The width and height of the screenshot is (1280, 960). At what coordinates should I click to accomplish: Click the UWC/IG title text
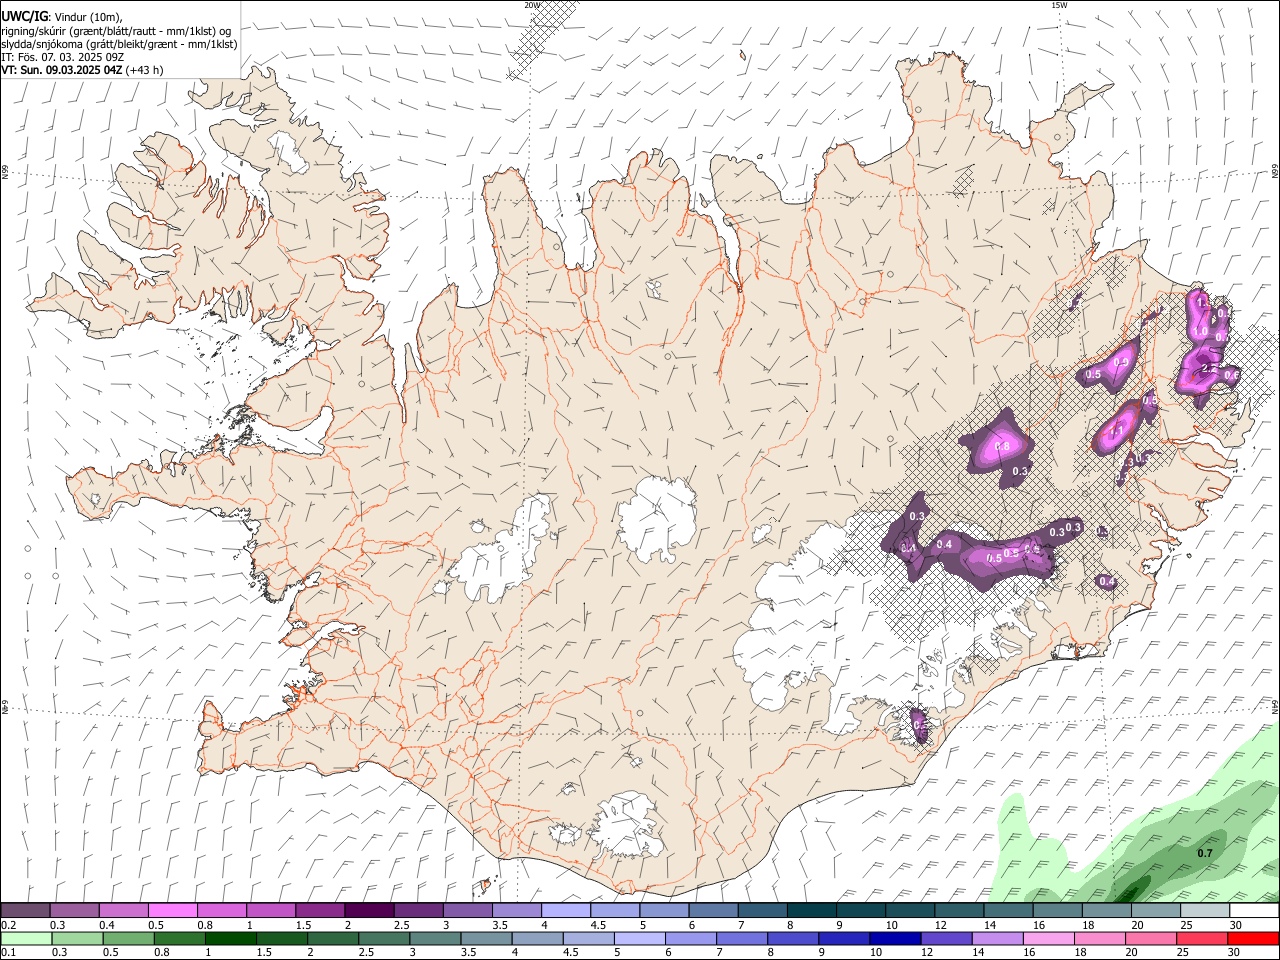coord(24,15)
